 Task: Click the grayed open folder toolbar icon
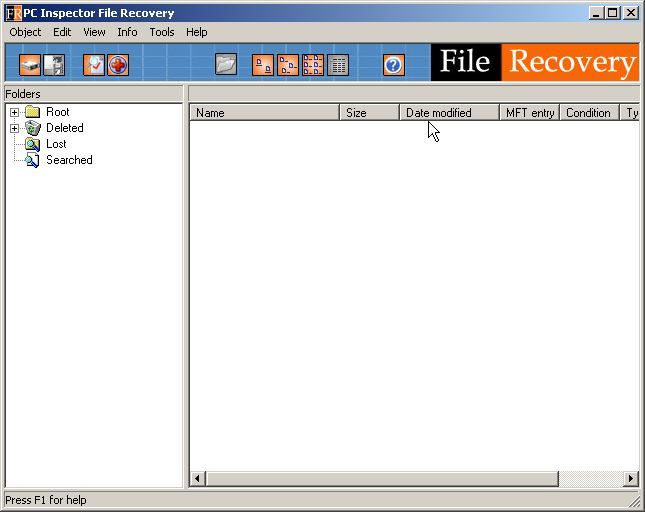point(226,65)
